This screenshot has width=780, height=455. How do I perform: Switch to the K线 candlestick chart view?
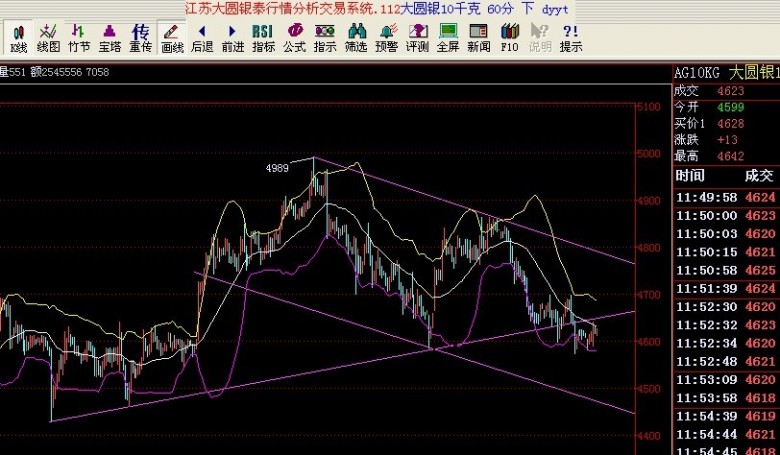point(18,38)
